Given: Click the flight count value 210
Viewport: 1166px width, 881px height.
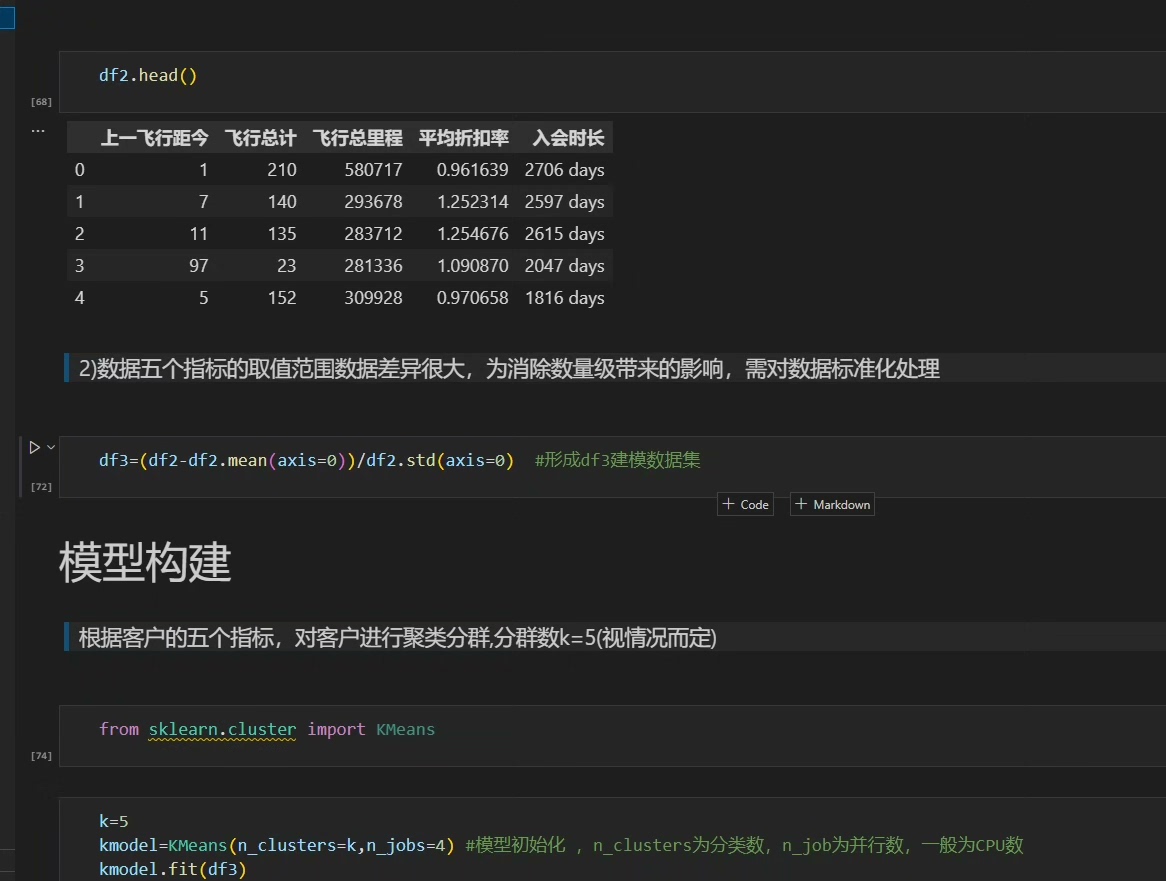Looking at the screenshot, I should tap(282, 170).
